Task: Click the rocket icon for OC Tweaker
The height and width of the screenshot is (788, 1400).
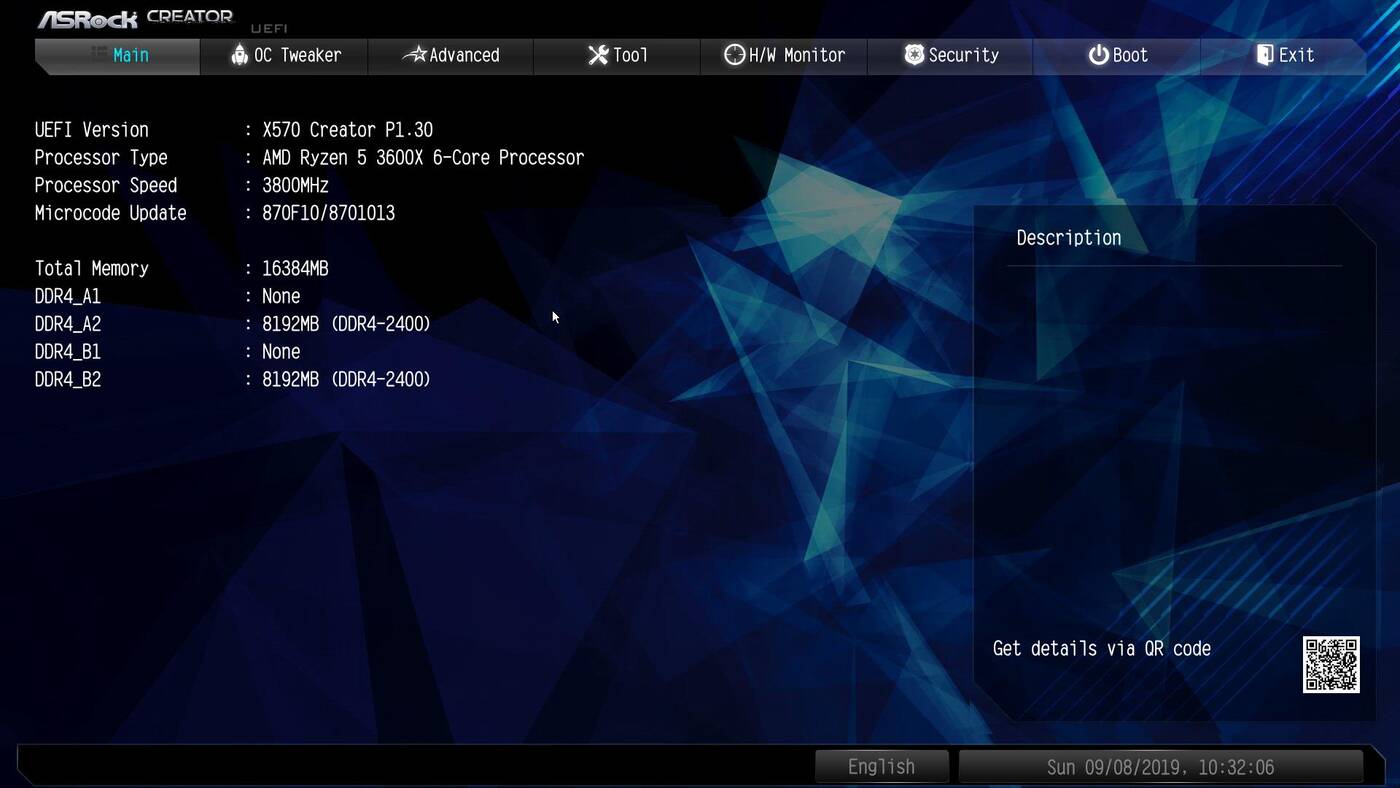Action: pos(239,55)
